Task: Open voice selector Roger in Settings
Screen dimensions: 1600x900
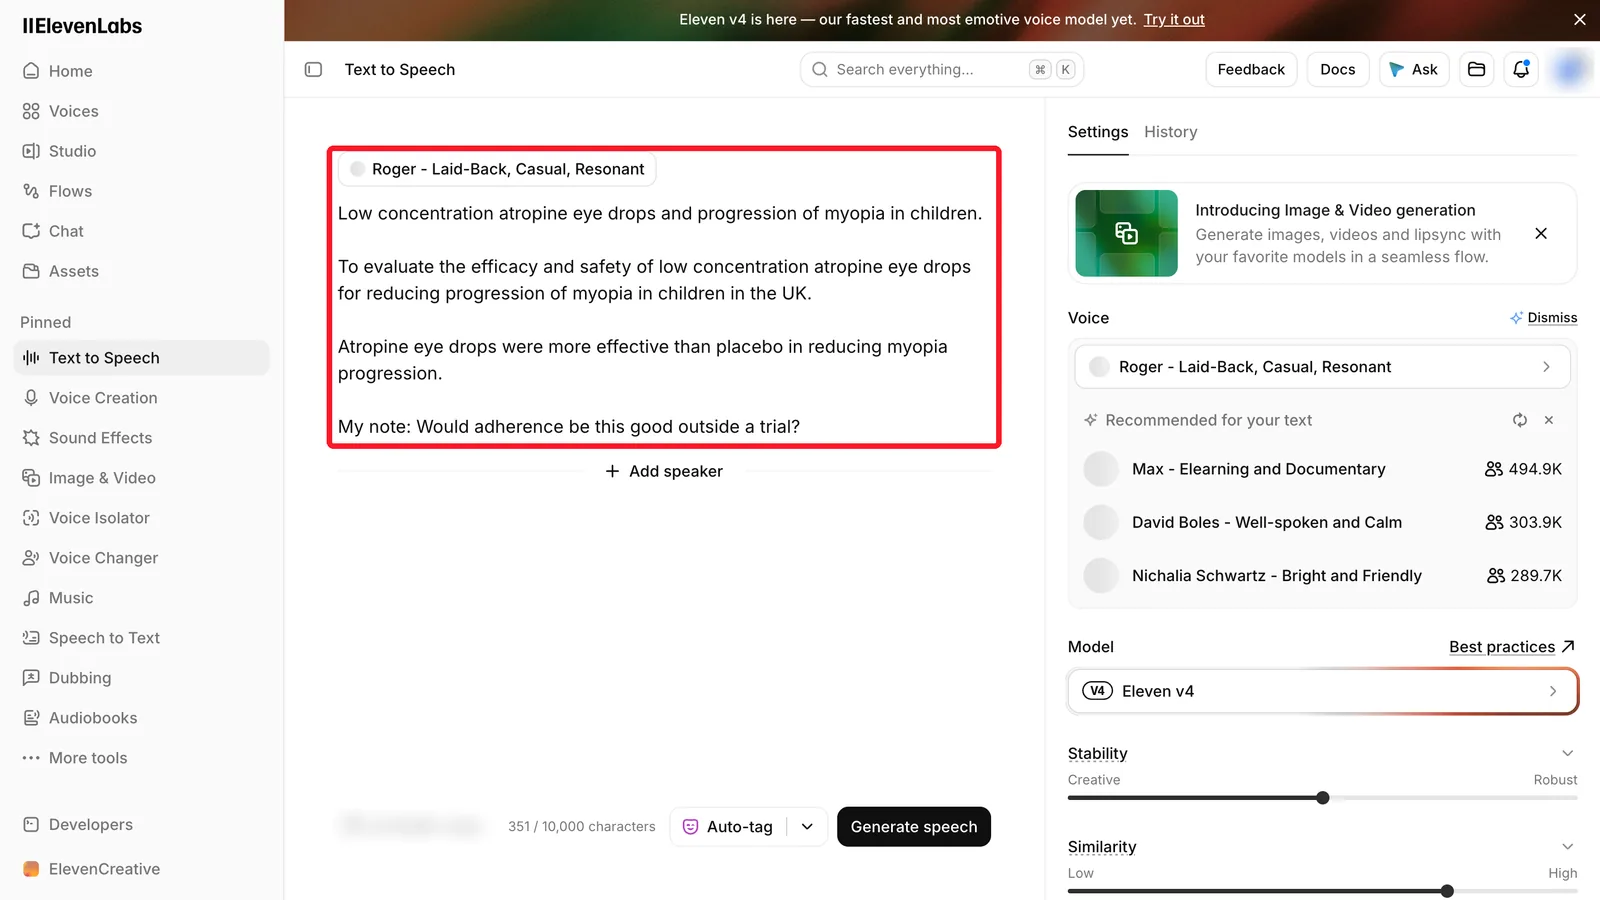Action: 1322,367
